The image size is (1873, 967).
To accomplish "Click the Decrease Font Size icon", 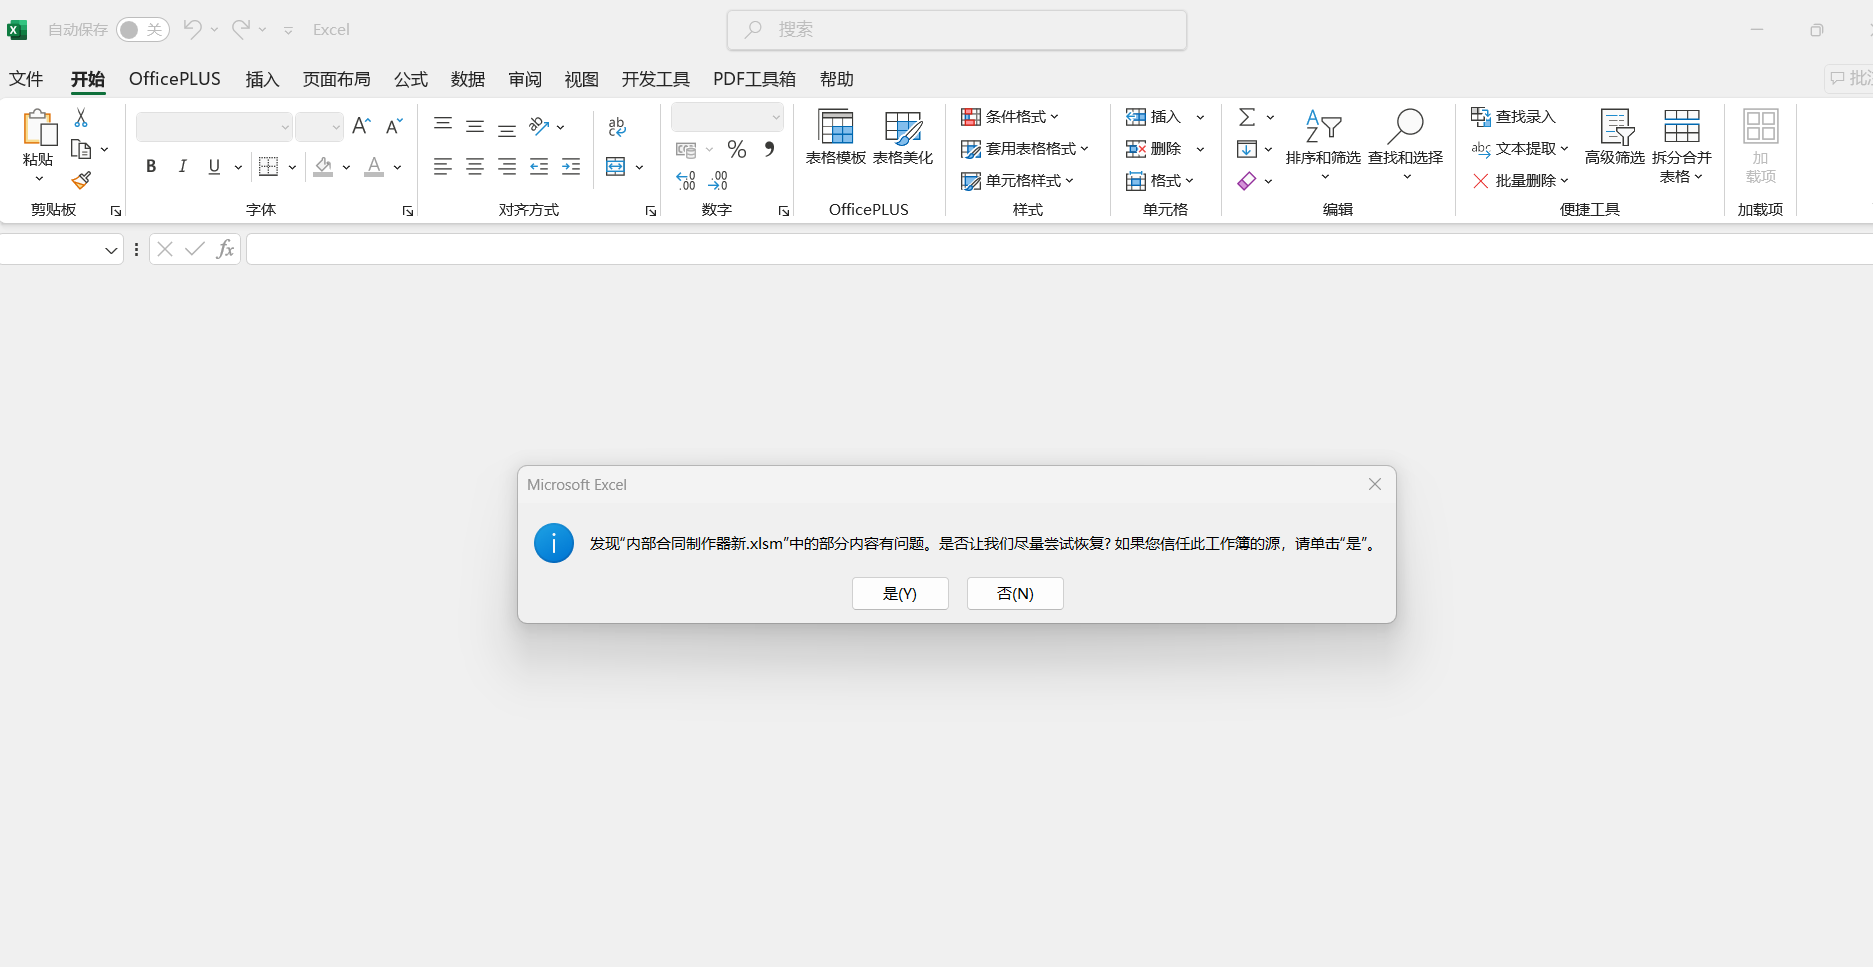I will pos(394,126).
